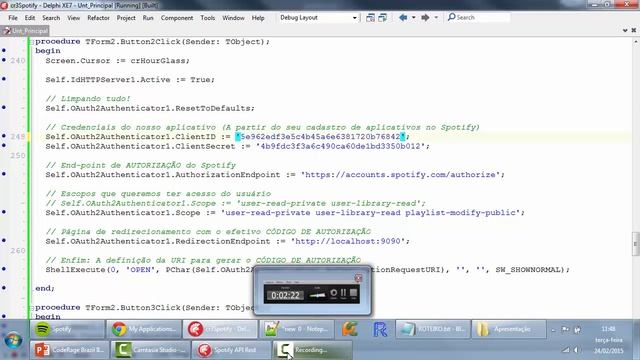Open the Tools menu
Screen dimensions: 640x360
(x=207, y=18)
